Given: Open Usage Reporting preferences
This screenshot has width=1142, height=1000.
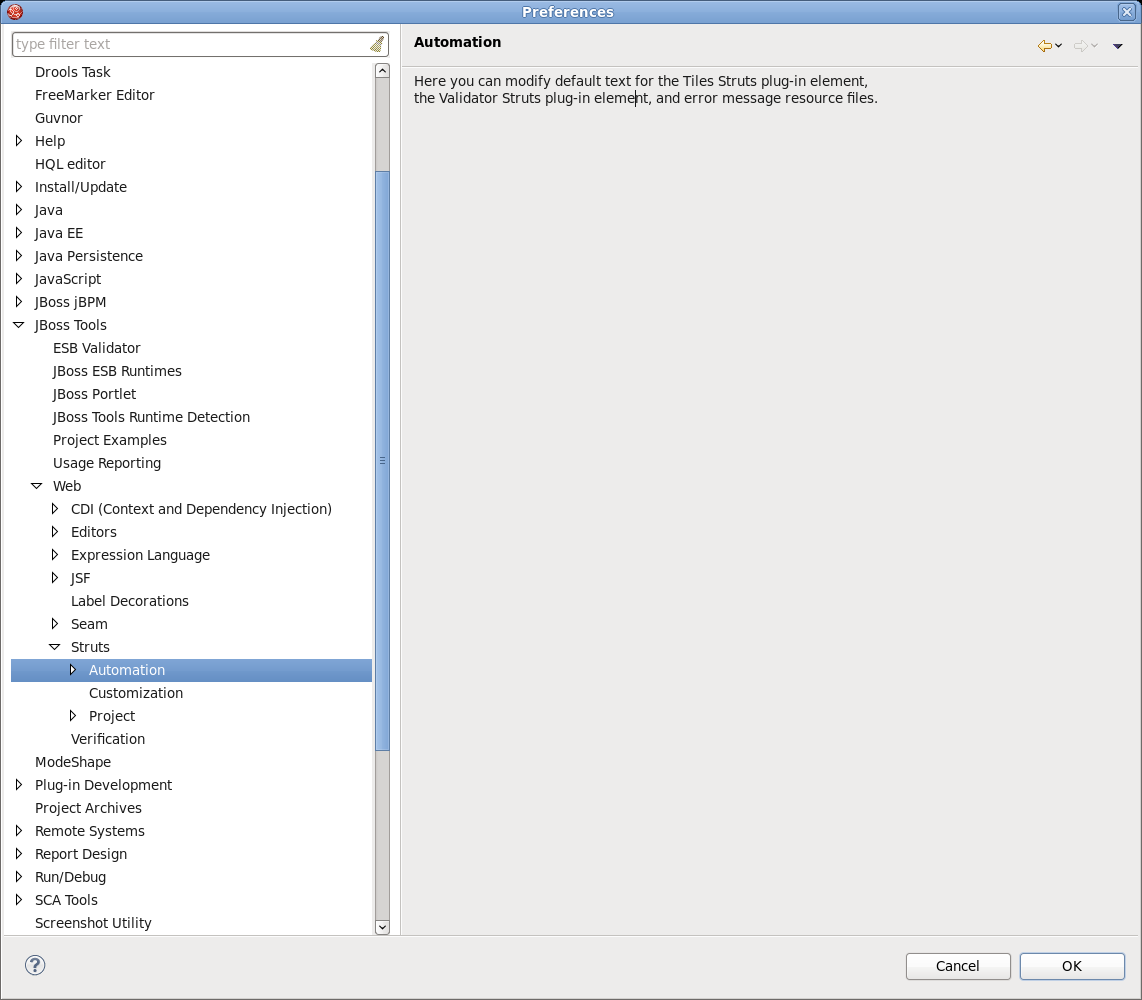Looking at the screenshot, I should point(107,463).
